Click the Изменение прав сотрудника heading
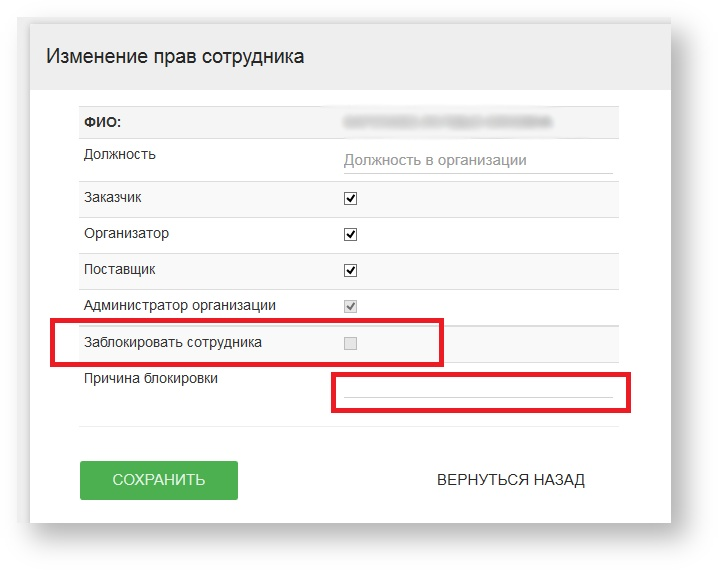 [175, 57]
